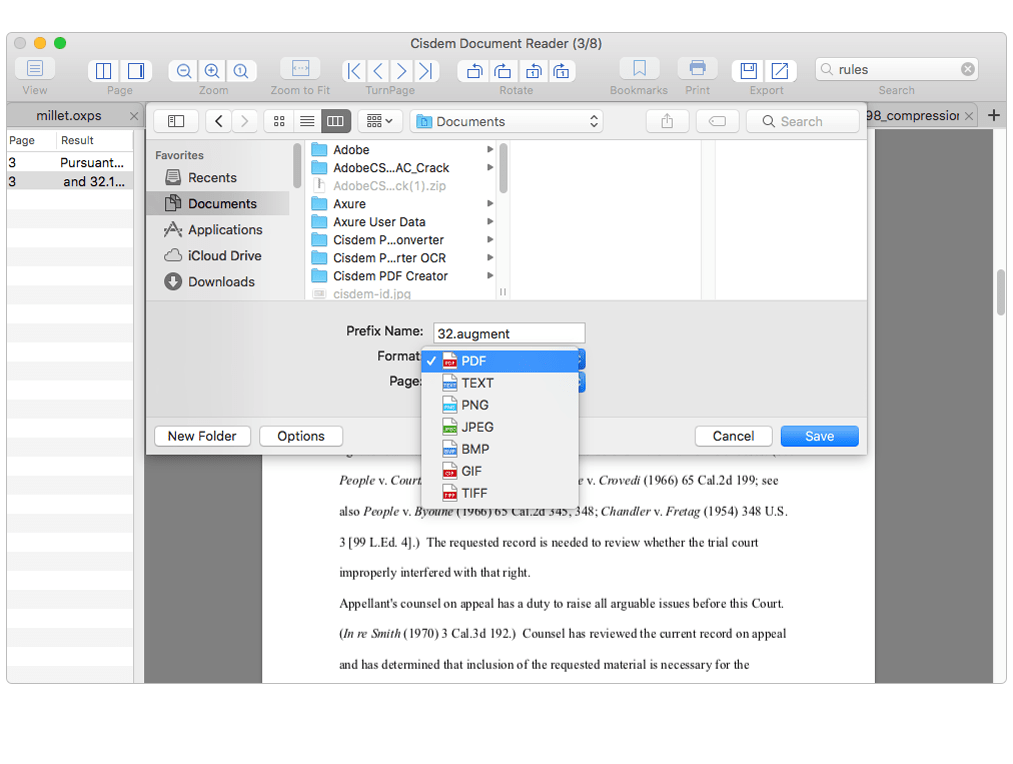Switch to the millet.oxps tab
This screenshot has height=764, width=1013.
(x=69, y=116)
